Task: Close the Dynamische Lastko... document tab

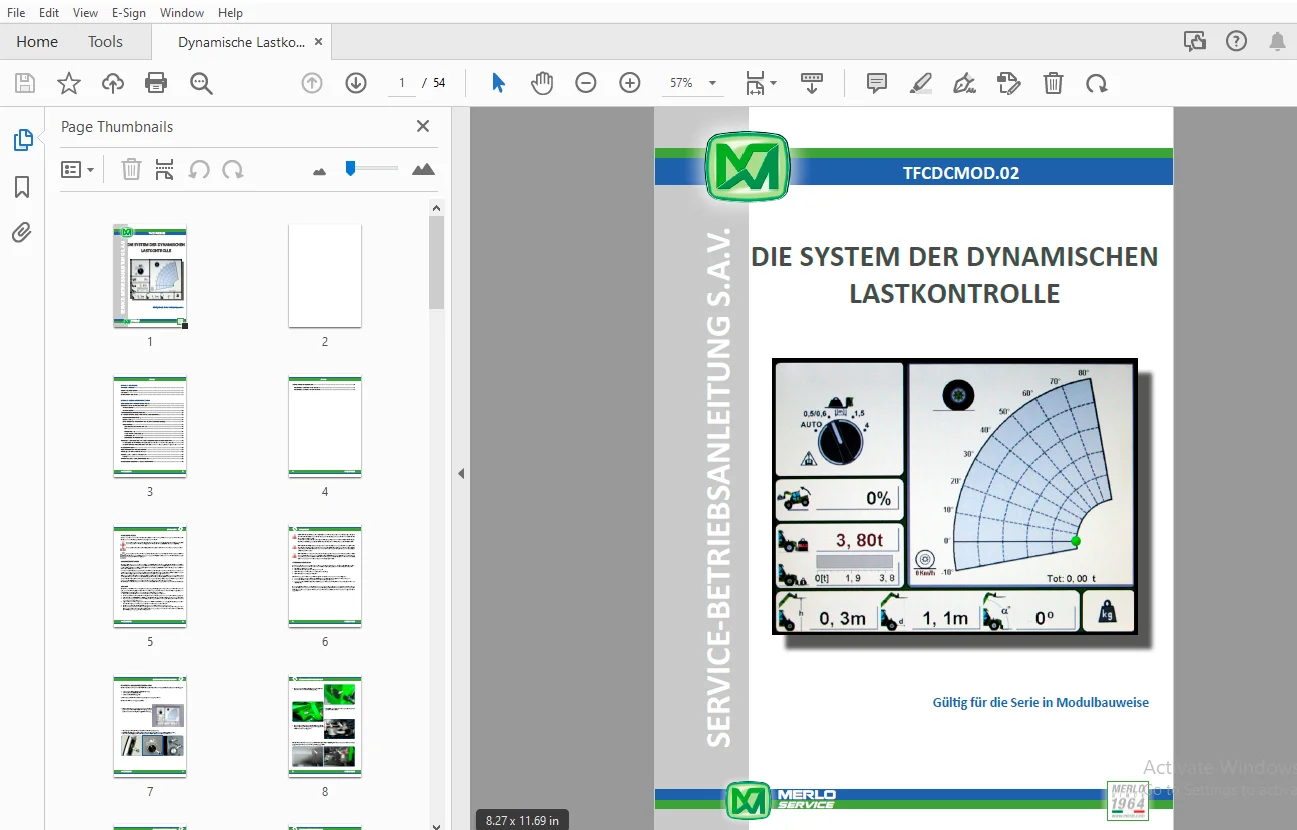Action: (319, 42)
